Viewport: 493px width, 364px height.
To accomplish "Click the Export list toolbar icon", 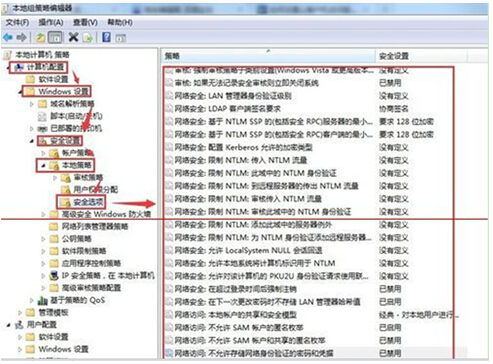I will (x=88, y=38).
